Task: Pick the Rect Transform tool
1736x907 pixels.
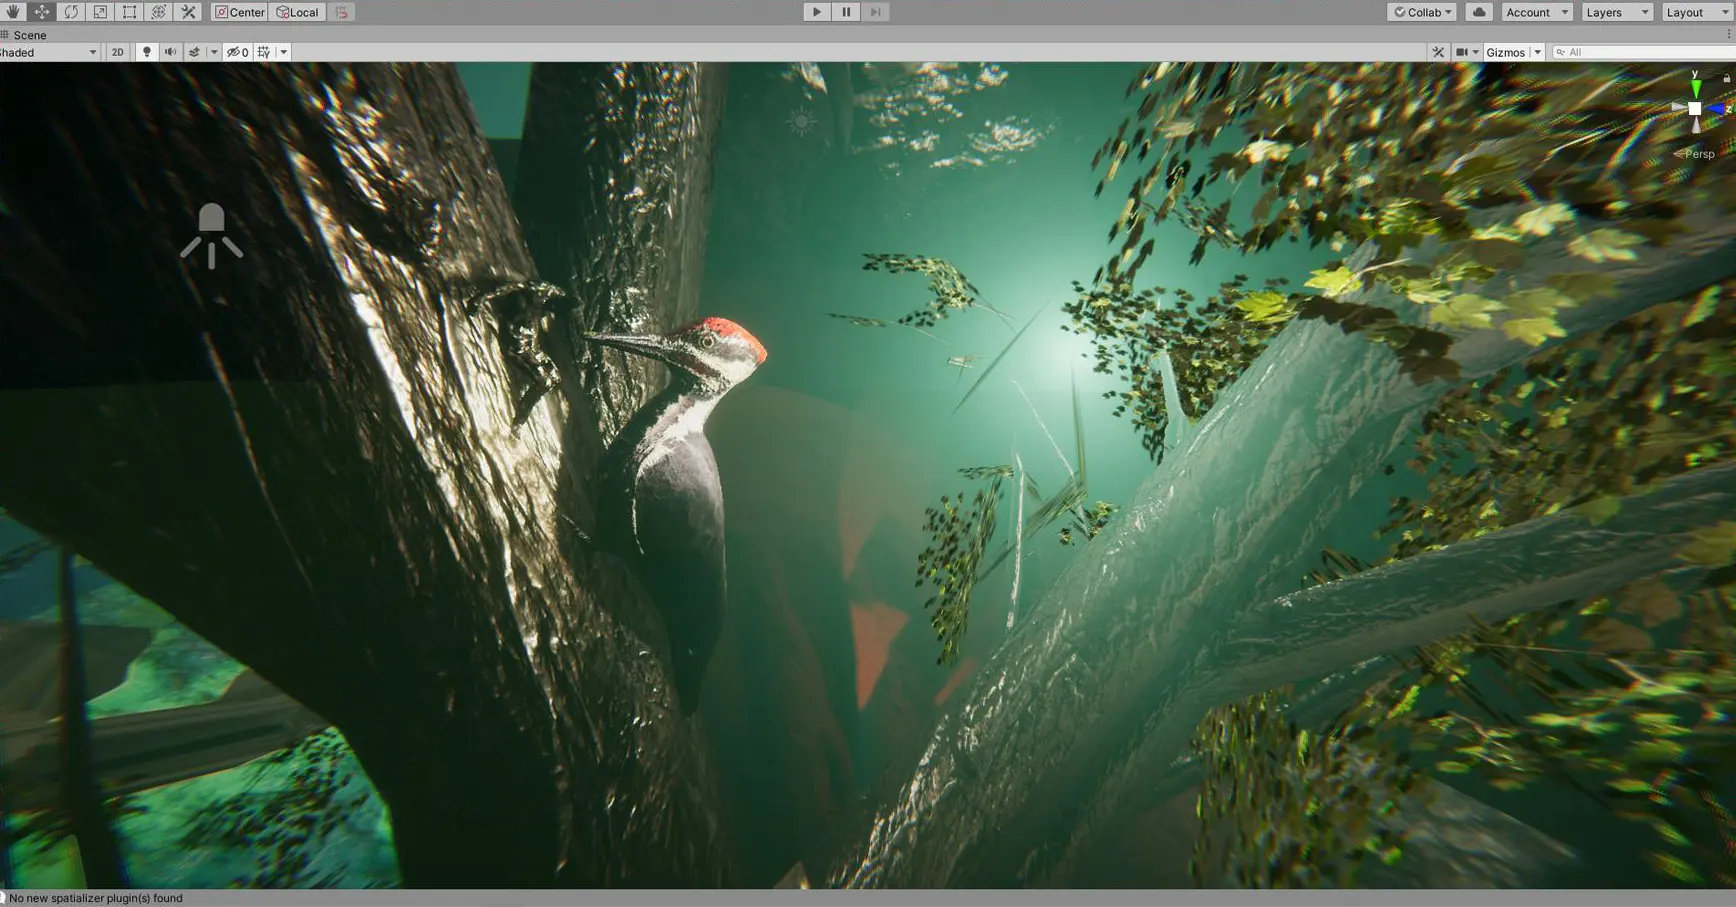Action: pos(129,12)
